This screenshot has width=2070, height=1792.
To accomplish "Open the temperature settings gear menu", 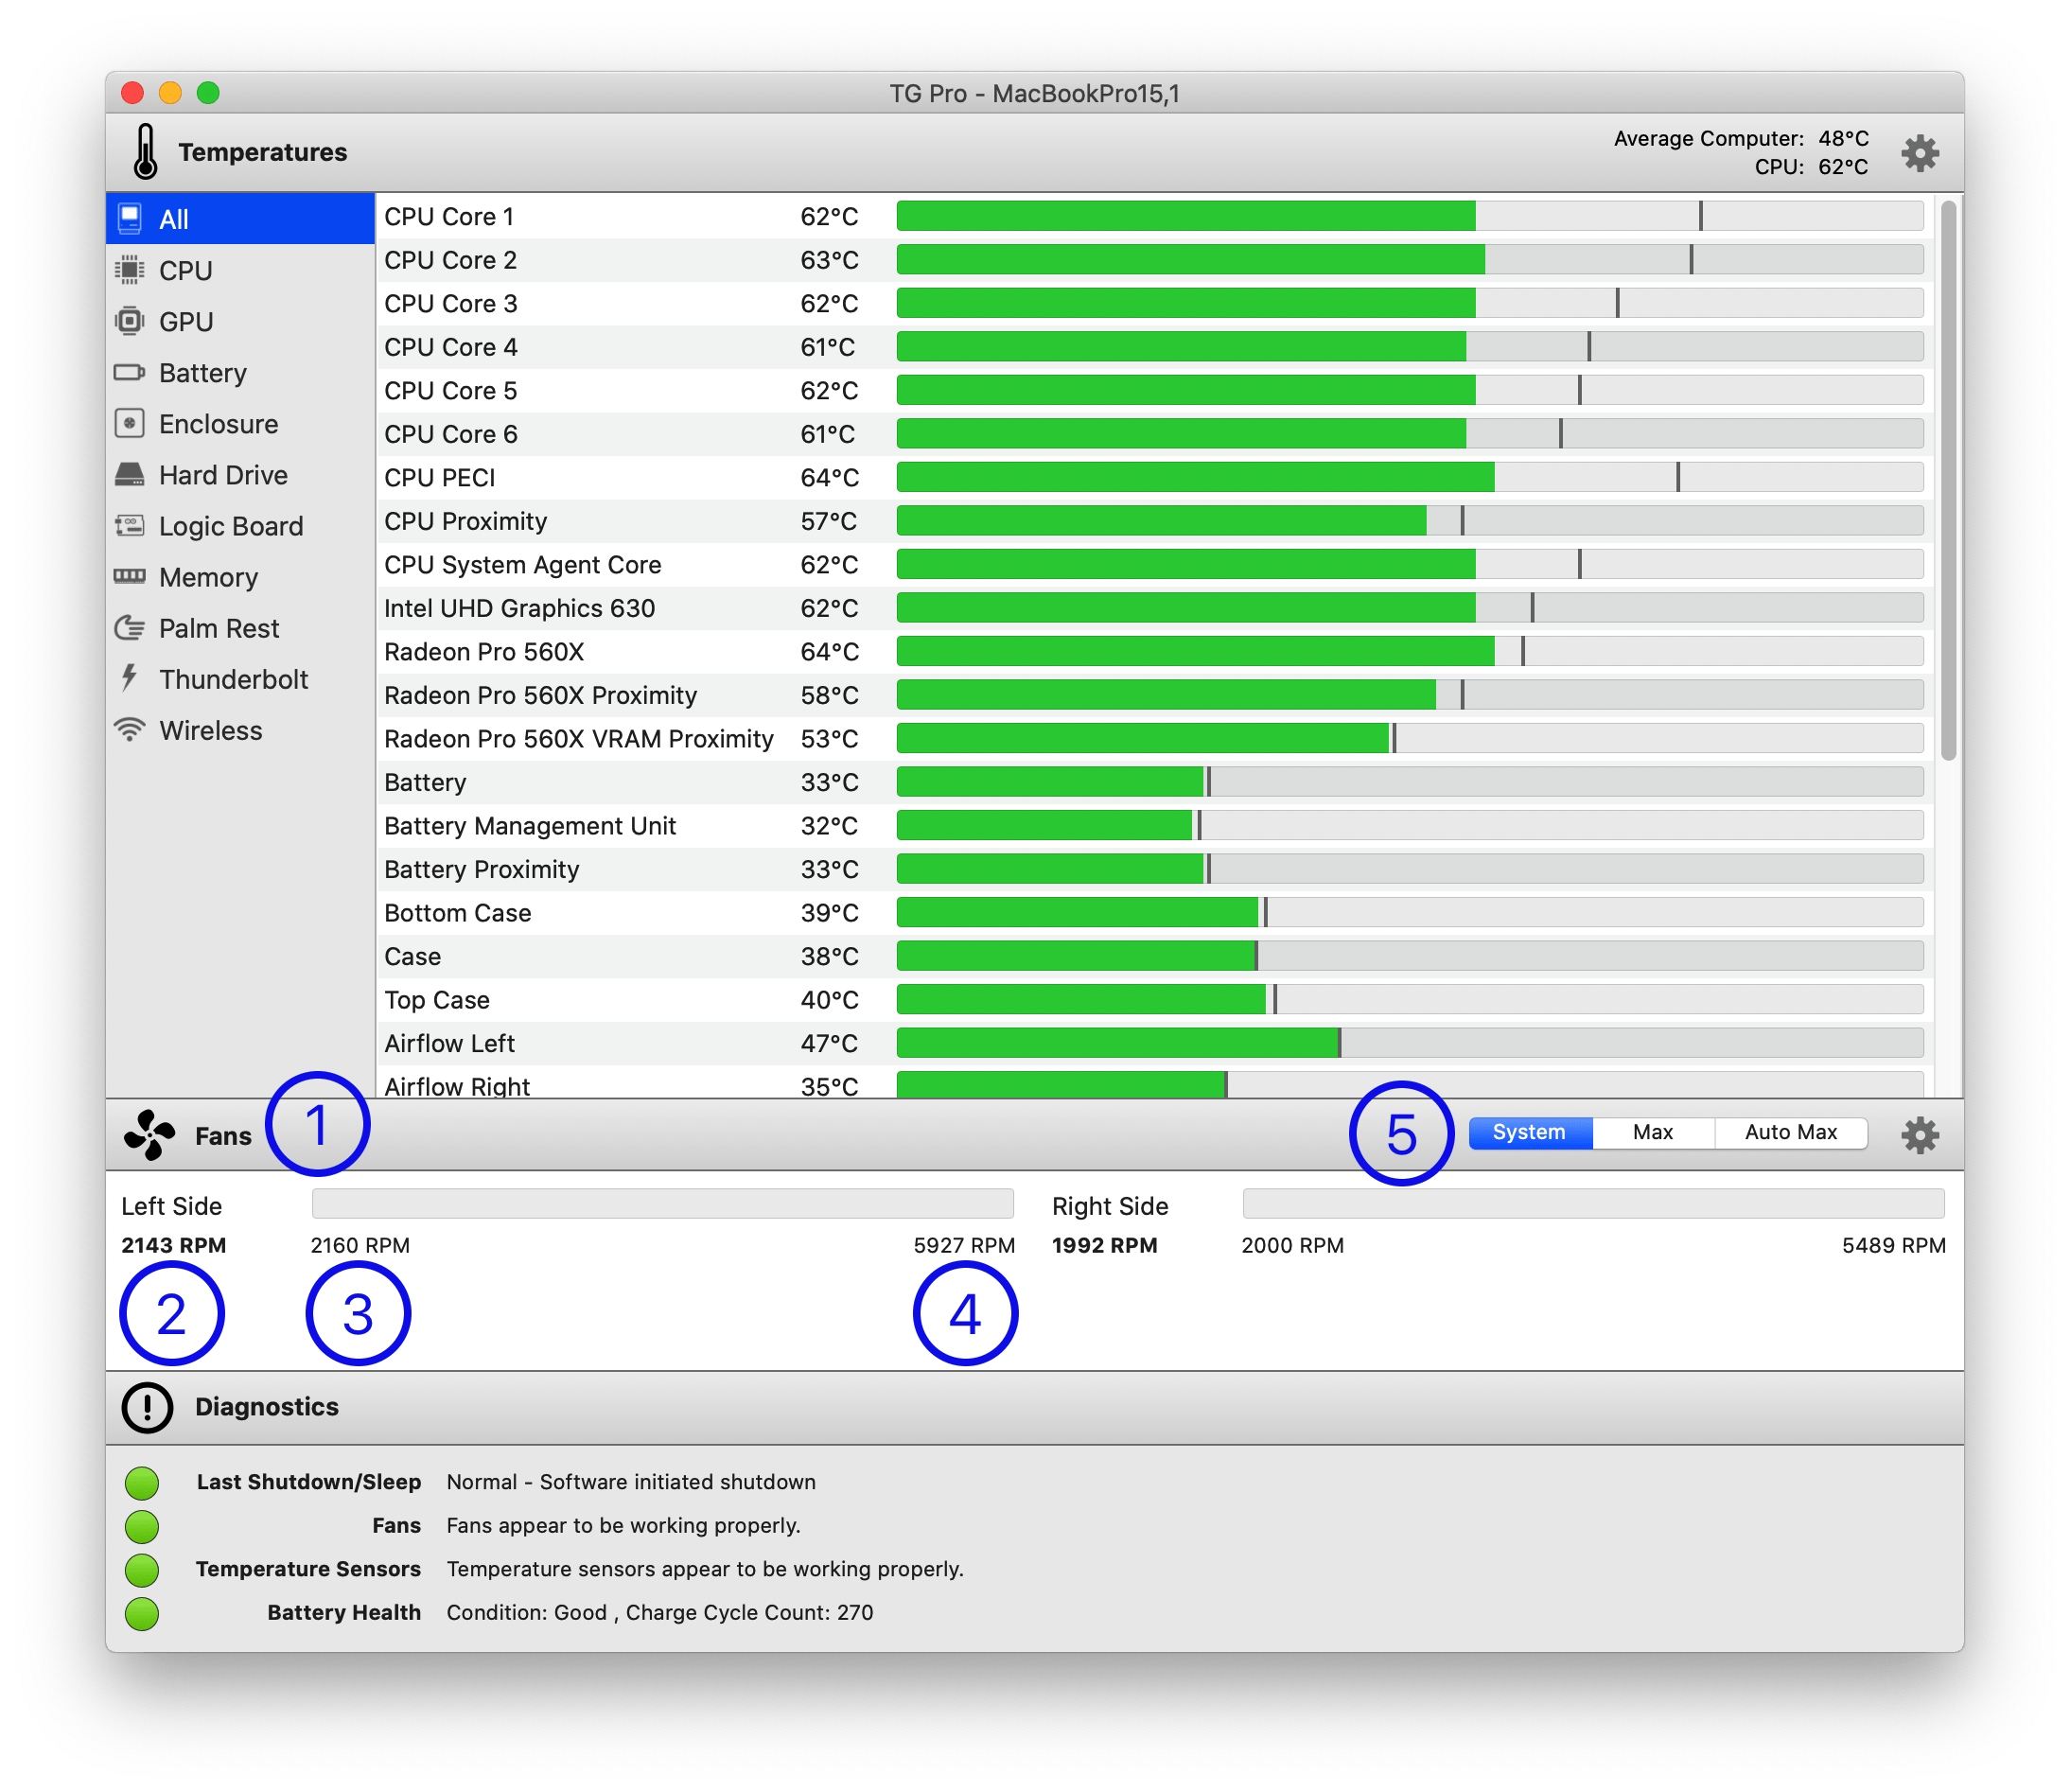I will click(1920, 152).
